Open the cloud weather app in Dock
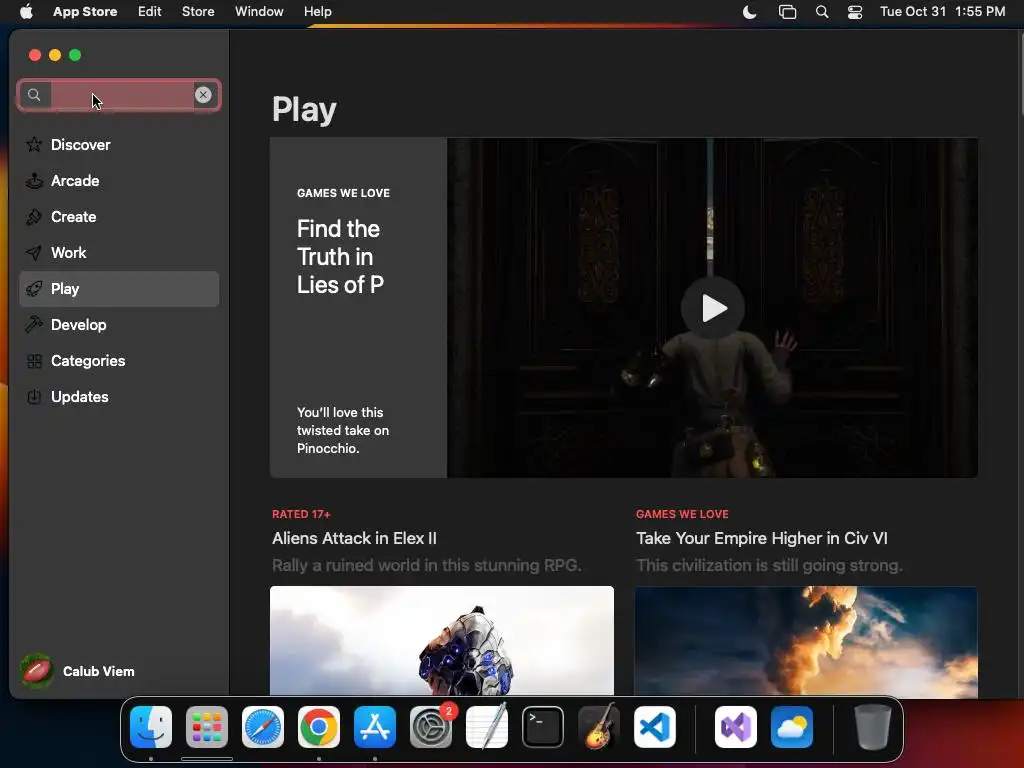 [792, 727]
